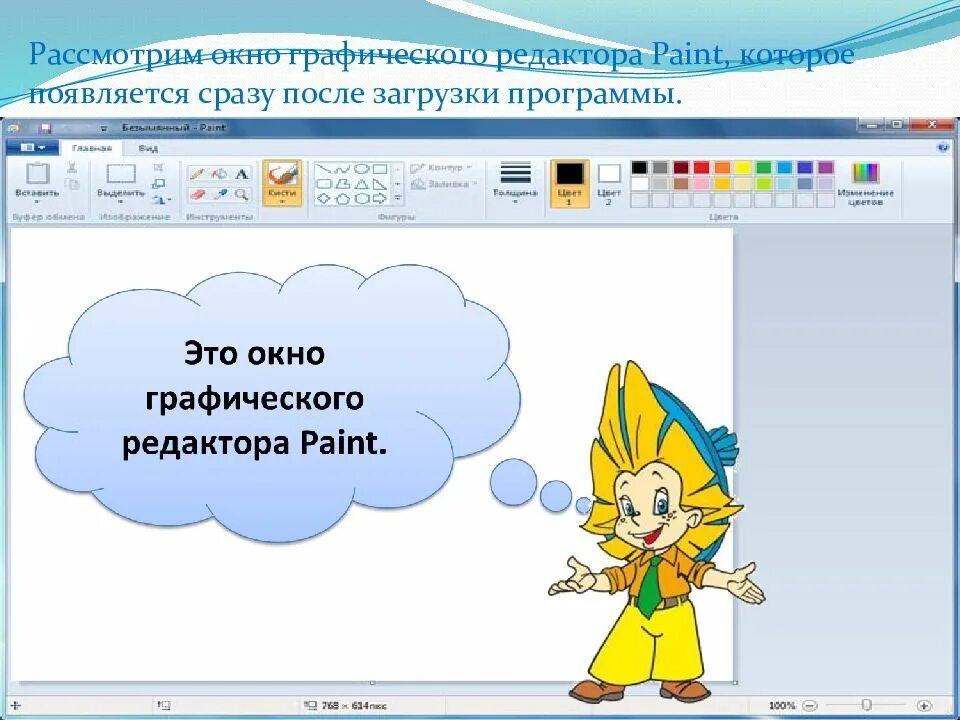Expand the shapes gallery More arrow
The height and width of the screenshot is (720, 960).
pos(397,198)
